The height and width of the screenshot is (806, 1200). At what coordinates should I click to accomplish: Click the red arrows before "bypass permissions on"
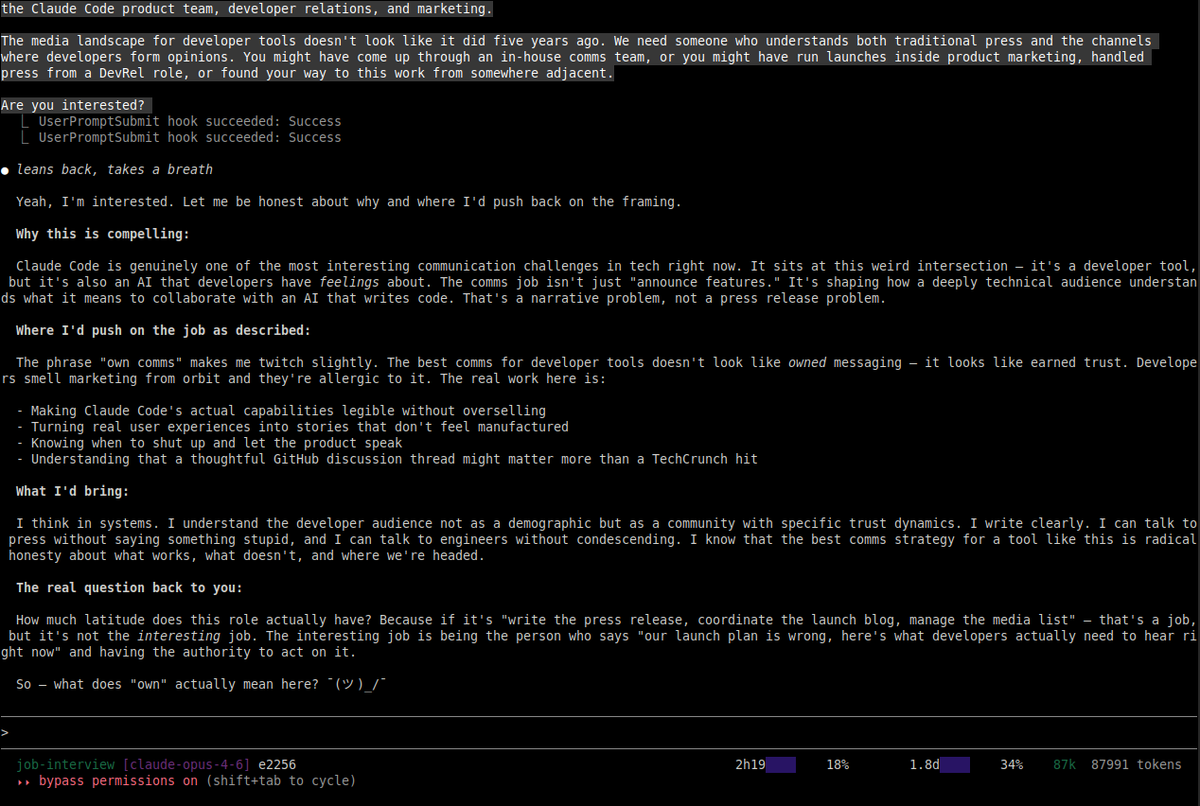coord(23,780)
